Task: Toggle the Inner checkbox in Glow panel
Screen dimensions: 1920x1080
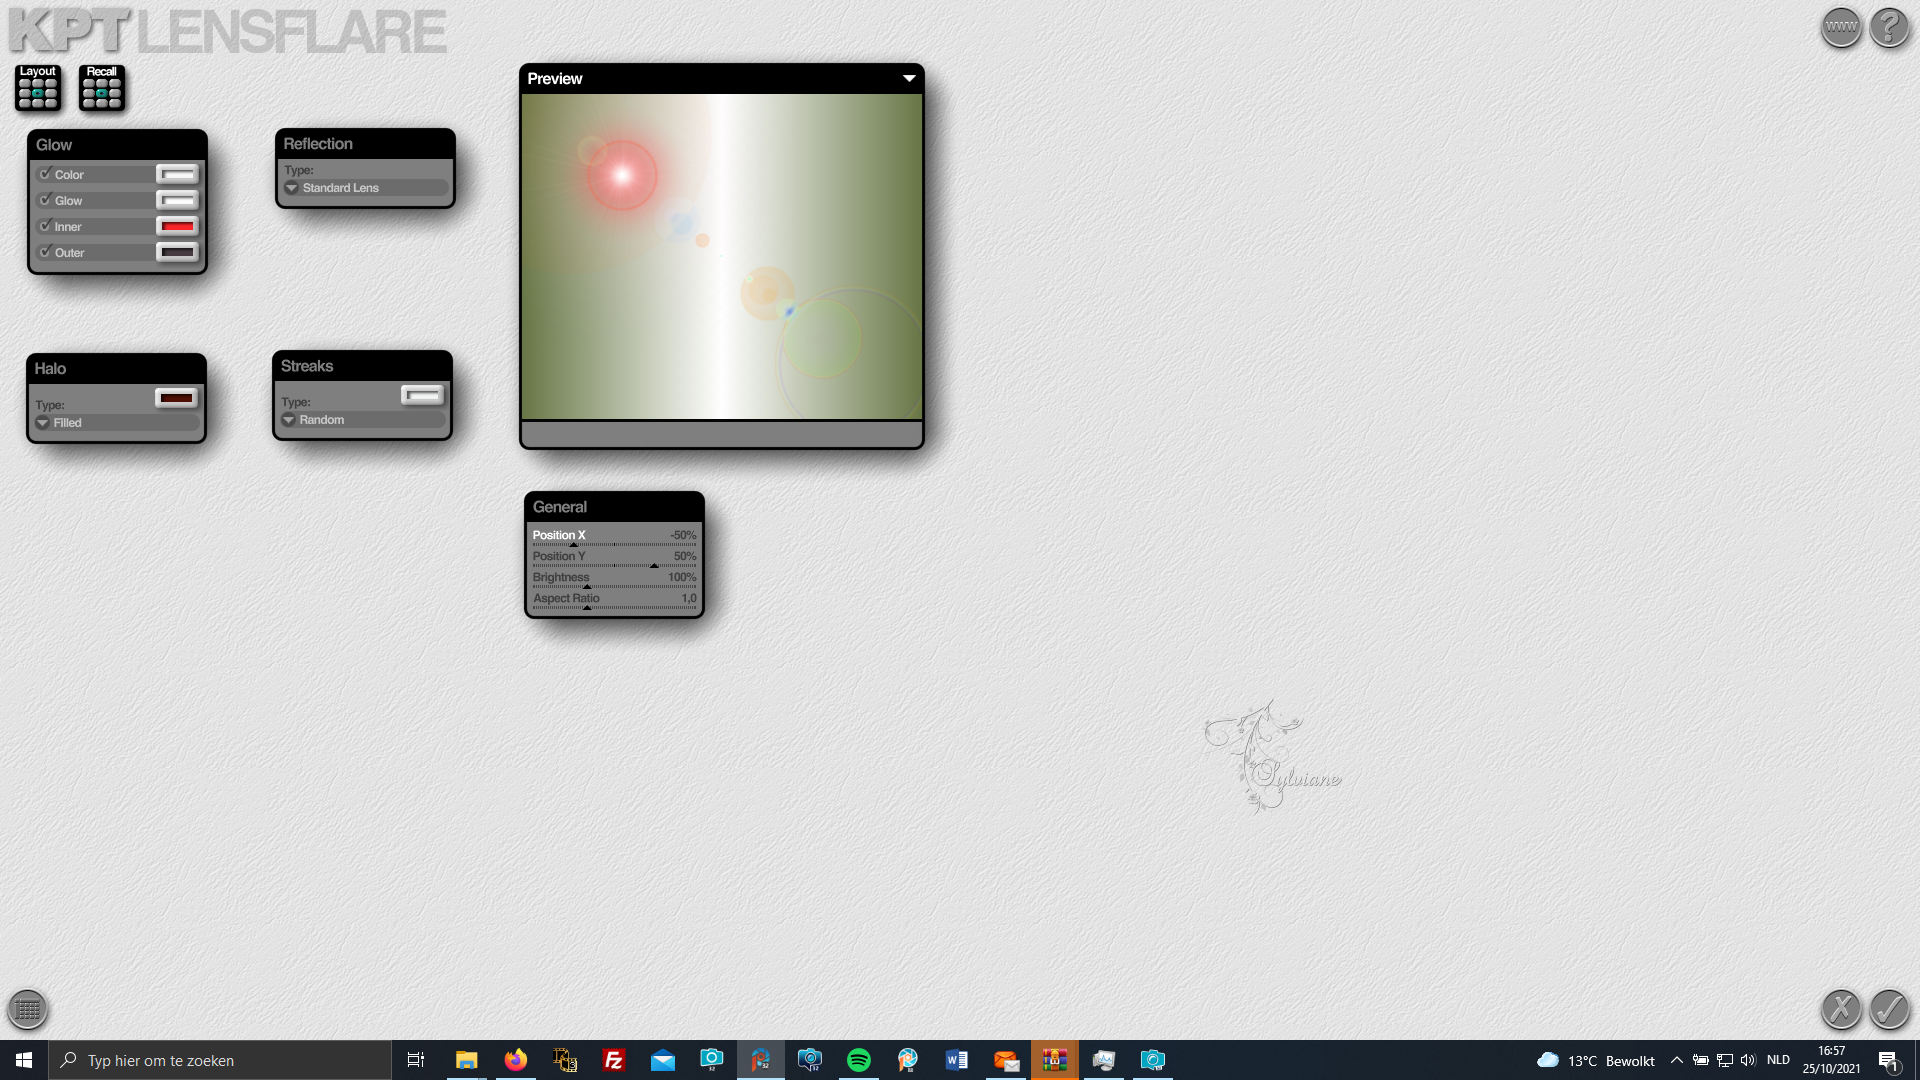Action: pos(45,226)
